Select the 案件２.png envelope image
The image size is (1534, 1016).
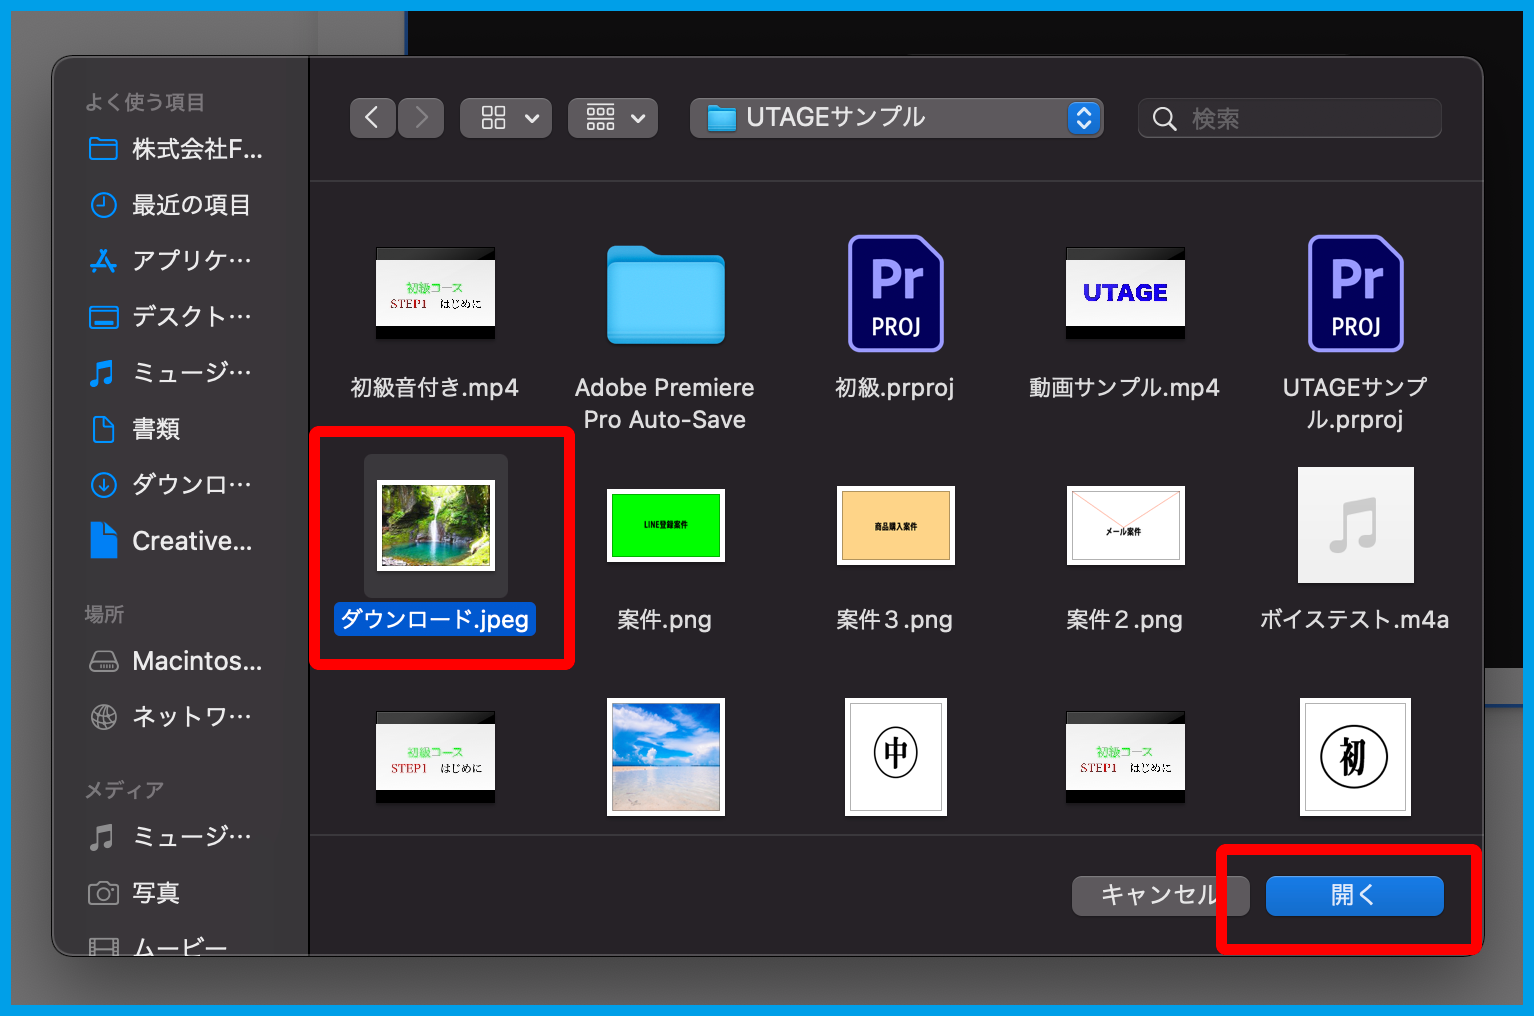click(x=1125, y=526)
